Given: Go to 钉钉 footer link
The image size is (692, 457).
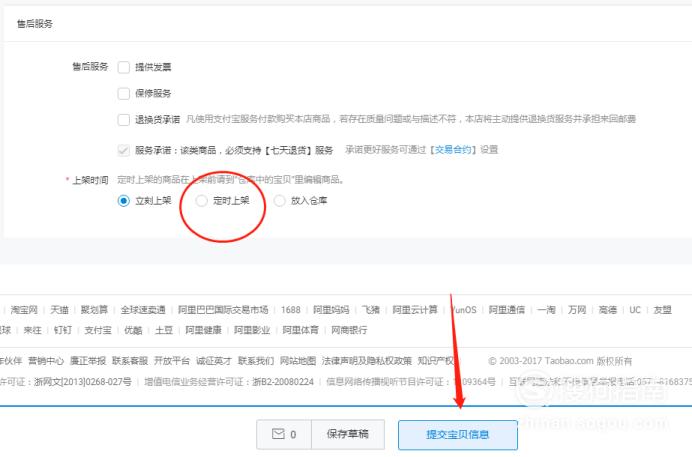Looking at the screenshot, I should pyautogui.click(x=63, y=330).
